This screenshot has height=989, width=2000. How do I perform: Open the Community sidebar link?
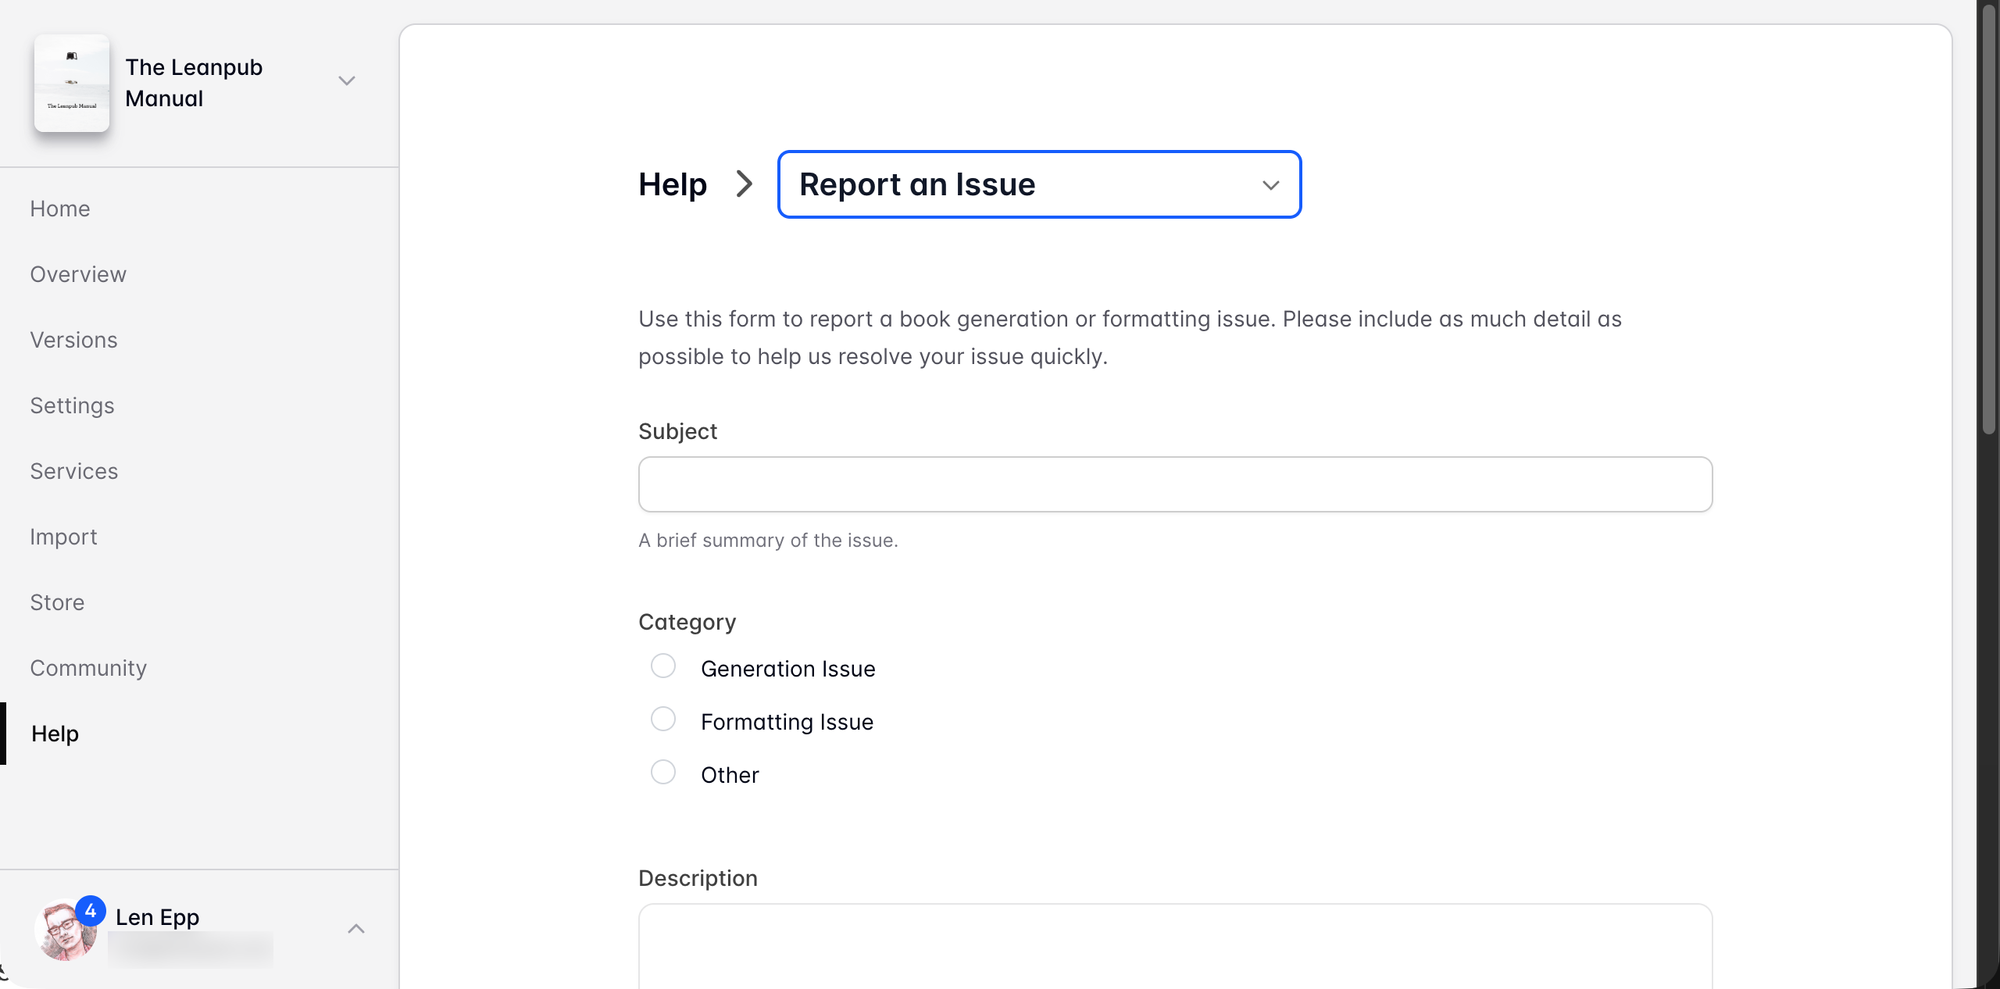[88, 668]
